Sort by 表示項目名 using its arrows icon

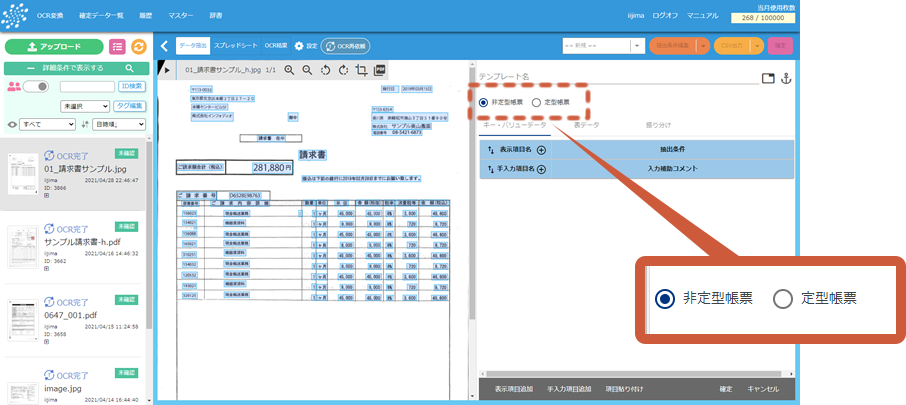pos(491,150)
